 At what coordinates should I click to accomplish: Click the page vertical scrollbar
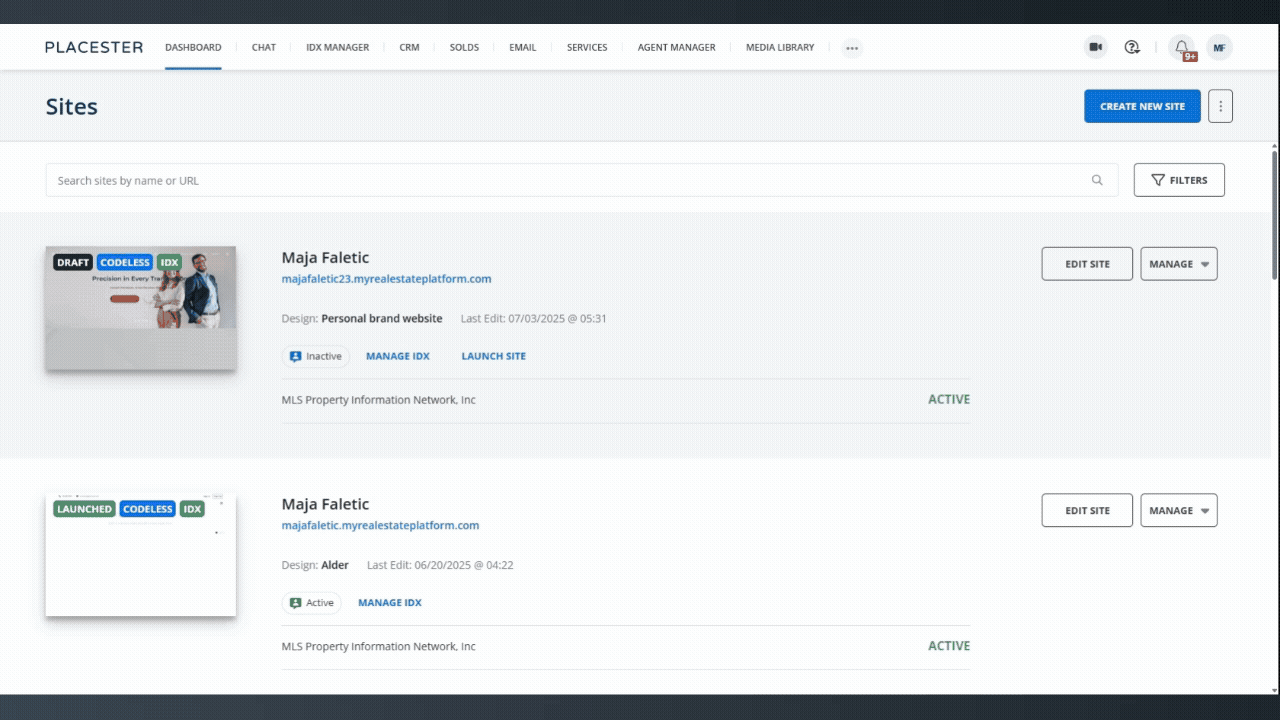point(1274,215)
